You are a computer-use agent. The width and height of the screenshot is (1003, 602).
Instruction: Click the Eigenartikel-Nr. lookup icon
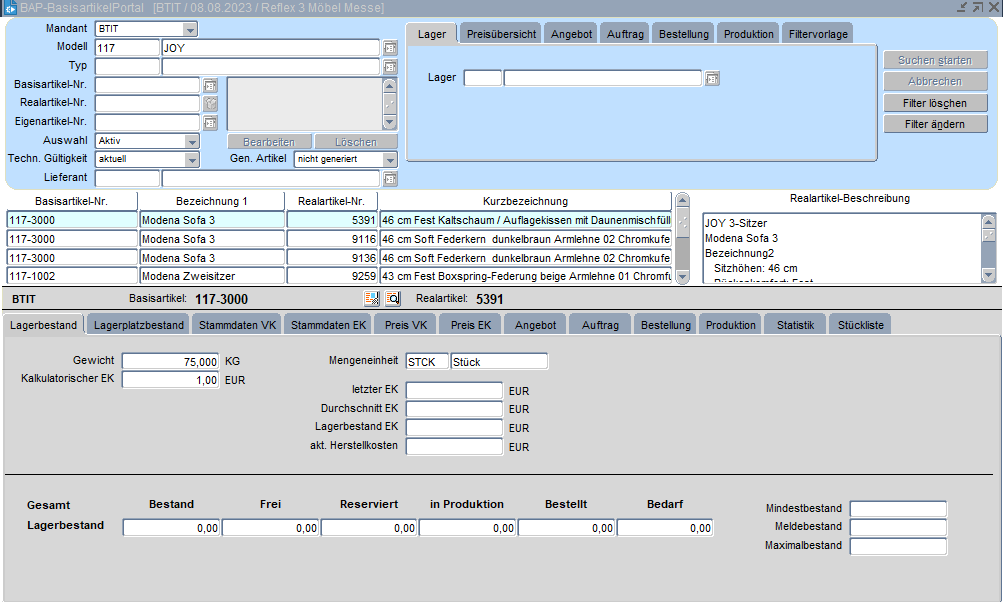click(x=210, y=122)
